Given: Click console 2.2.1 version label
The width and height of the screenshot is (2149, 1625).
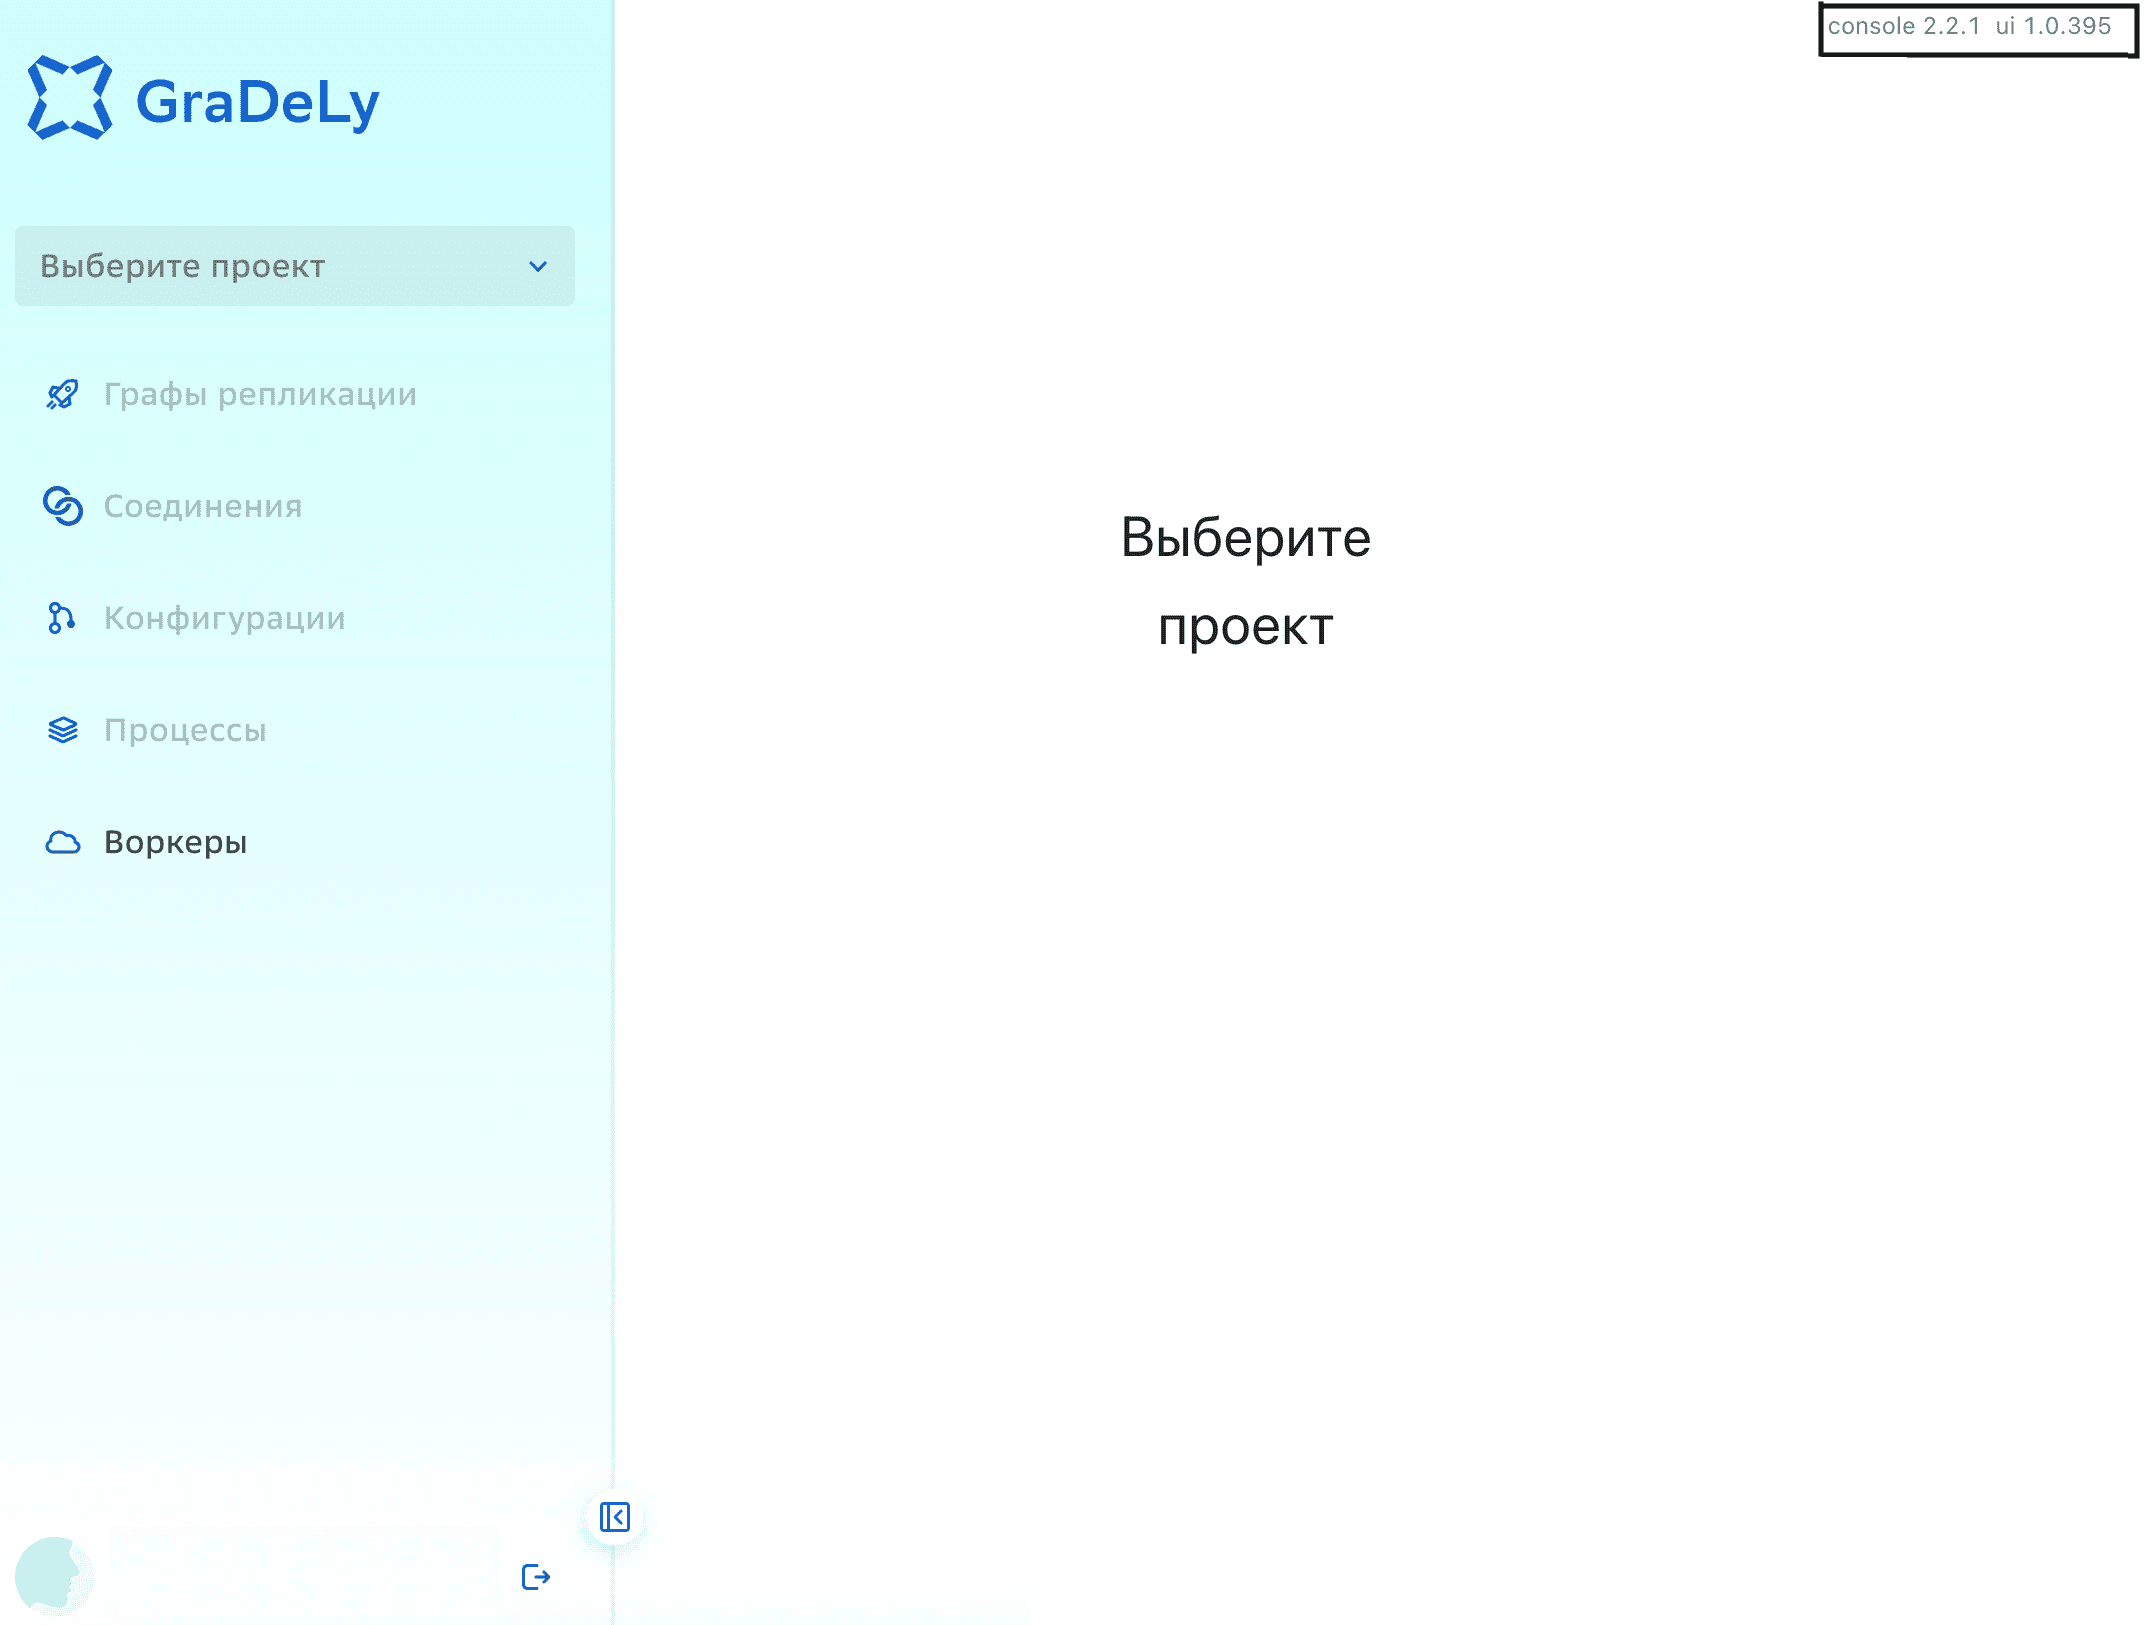Looking at the screenshot, I should coord(1903,26).
